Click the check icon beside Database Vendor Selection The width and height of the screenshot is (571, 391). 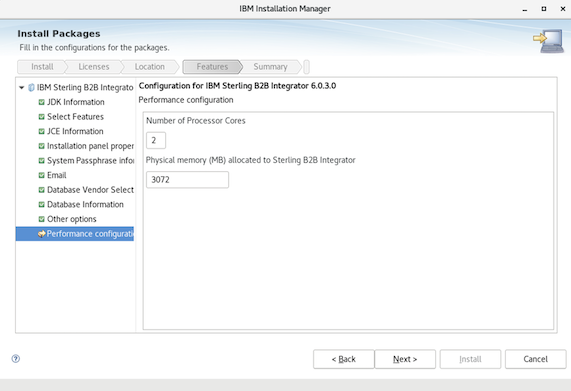pos(42,190)
